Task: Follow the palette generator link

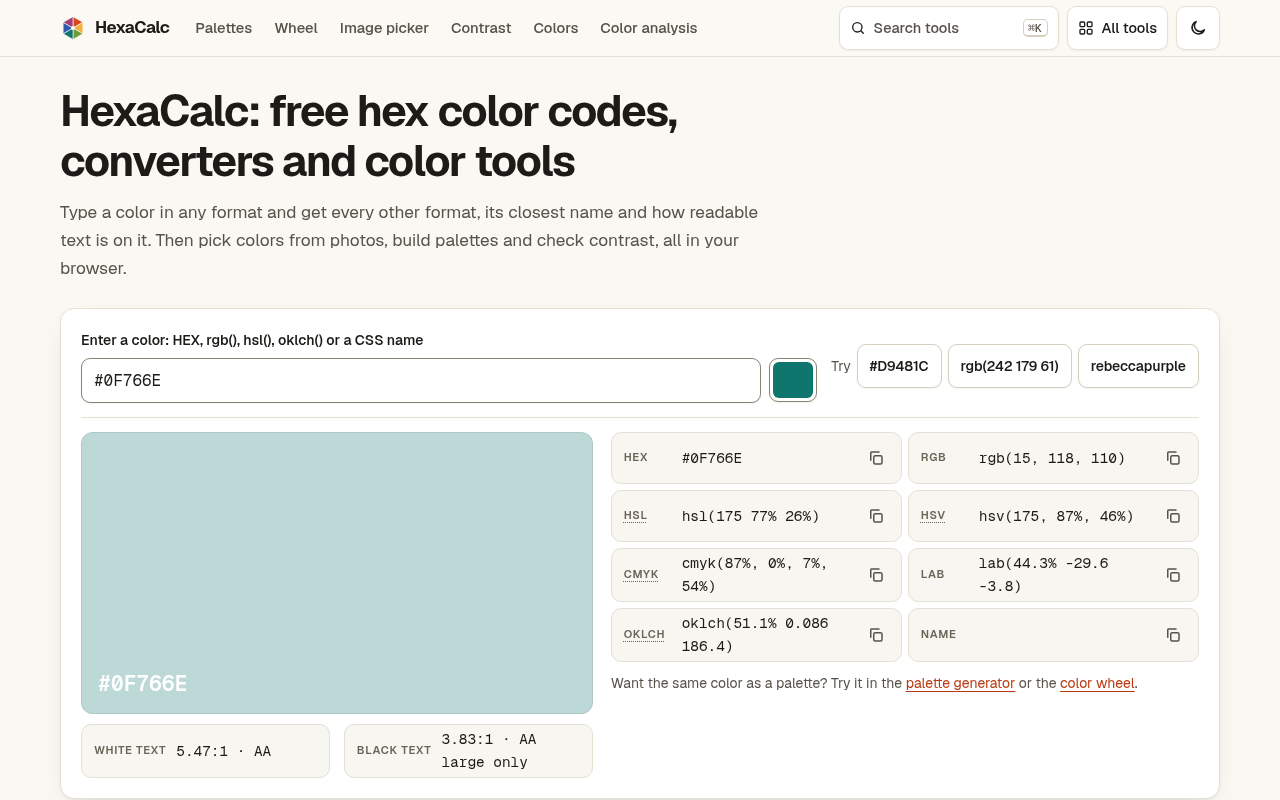Action: [960, 684]
